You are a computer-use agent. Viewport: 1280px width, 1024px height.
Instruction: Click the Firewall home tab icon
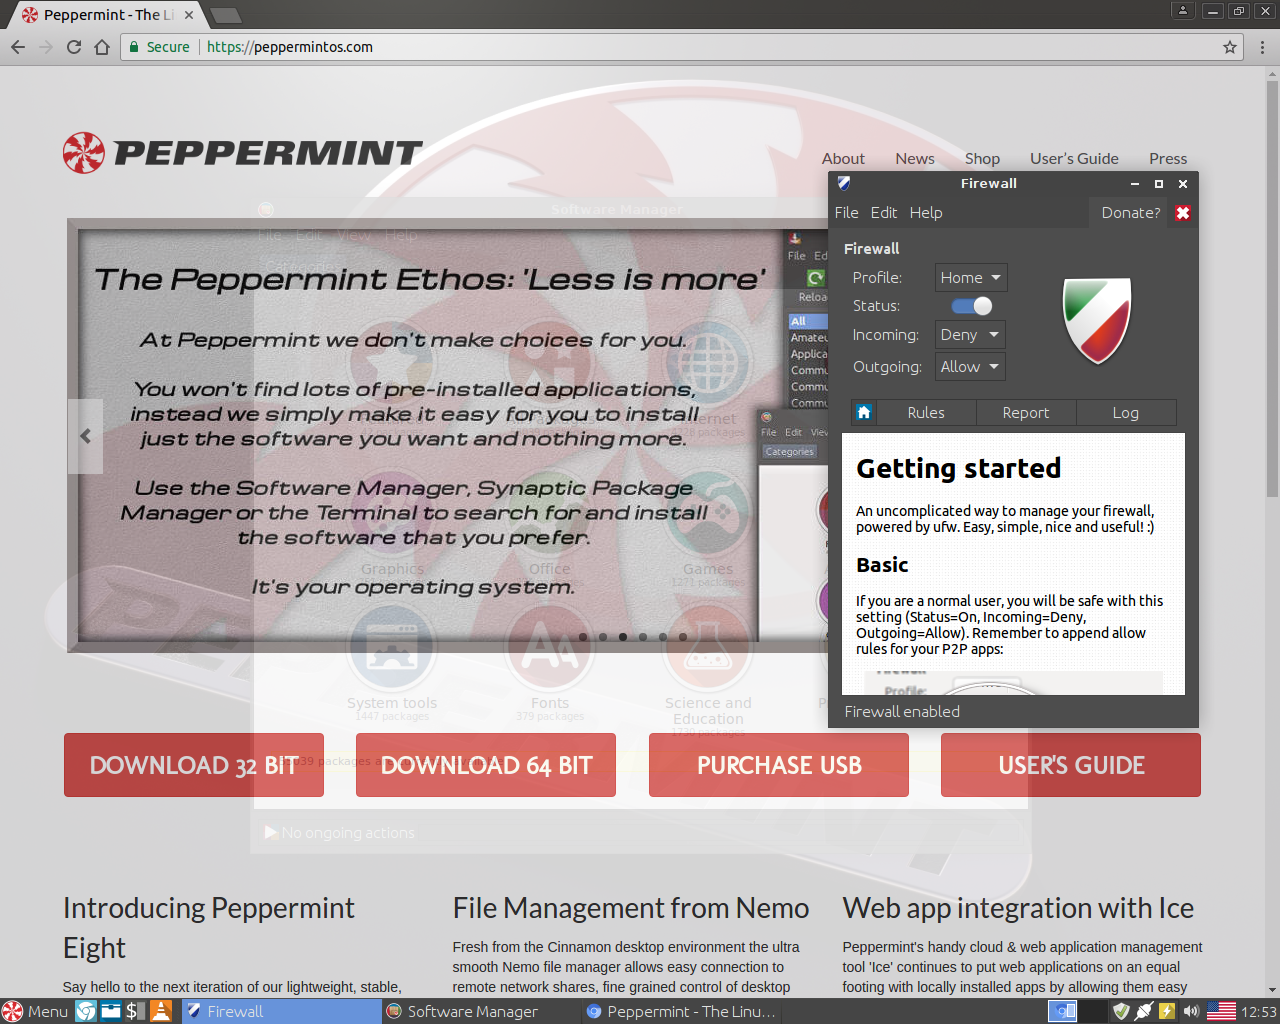pyautogui.click(x=864, y=412)
